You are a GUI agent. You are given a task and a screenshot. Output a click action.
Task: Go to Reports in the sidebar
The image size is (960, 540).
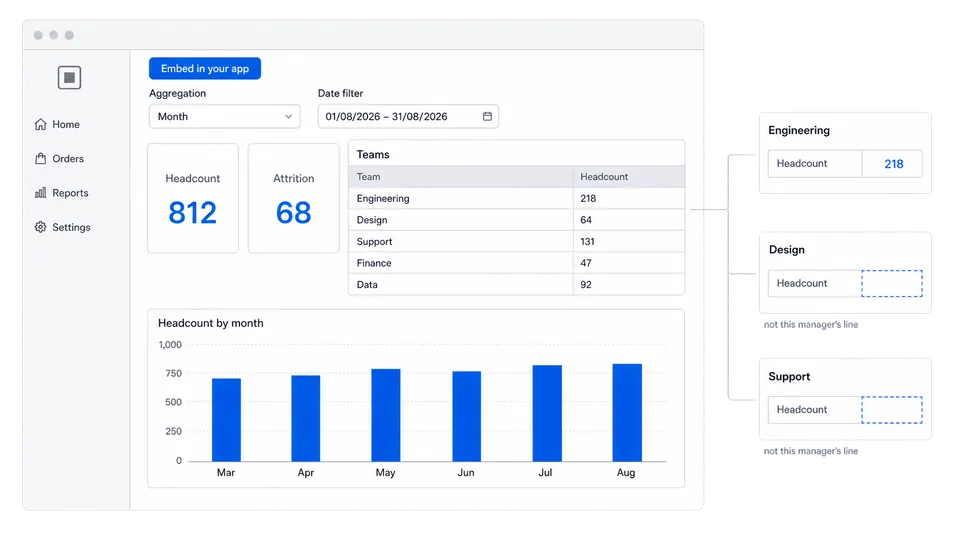[x=62, y=193]
